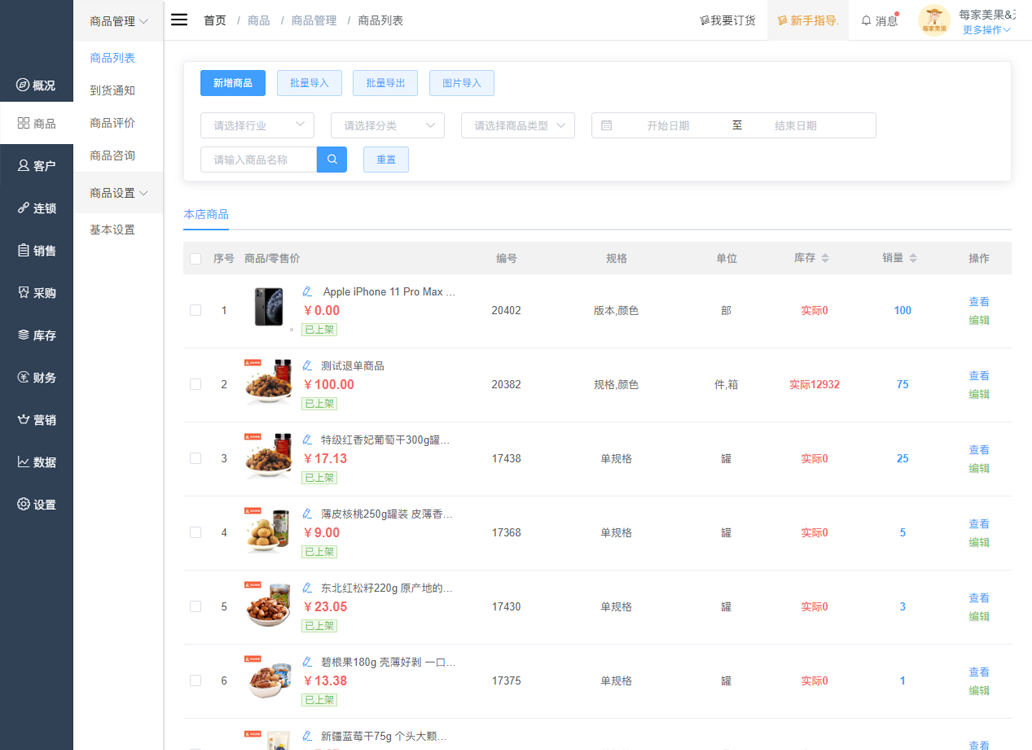Click edit pencil for 碧根果180g product

click(x=307, y=662)
